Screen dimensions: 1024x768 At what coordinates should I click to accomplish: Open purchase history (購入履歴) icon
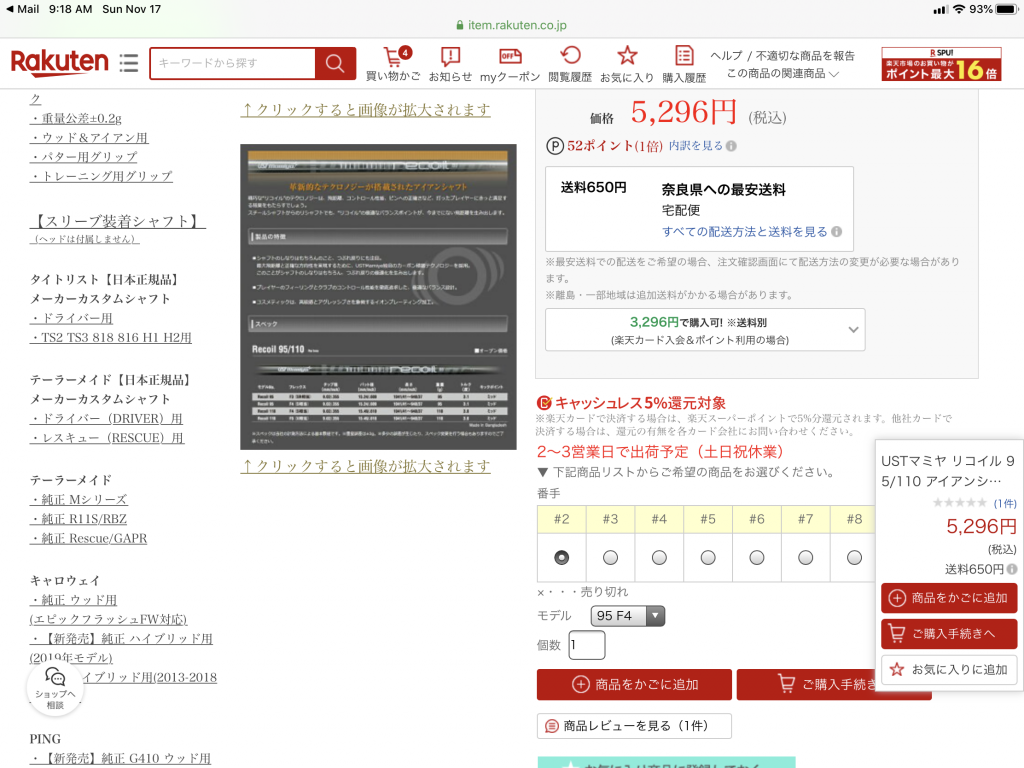pyautogui.click(x=684, y=64)
